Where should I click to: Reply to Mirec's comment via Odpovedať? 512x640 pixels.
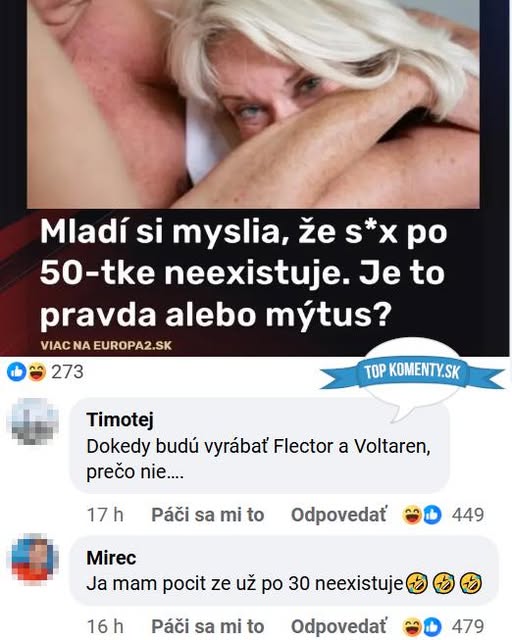[338, 626]
